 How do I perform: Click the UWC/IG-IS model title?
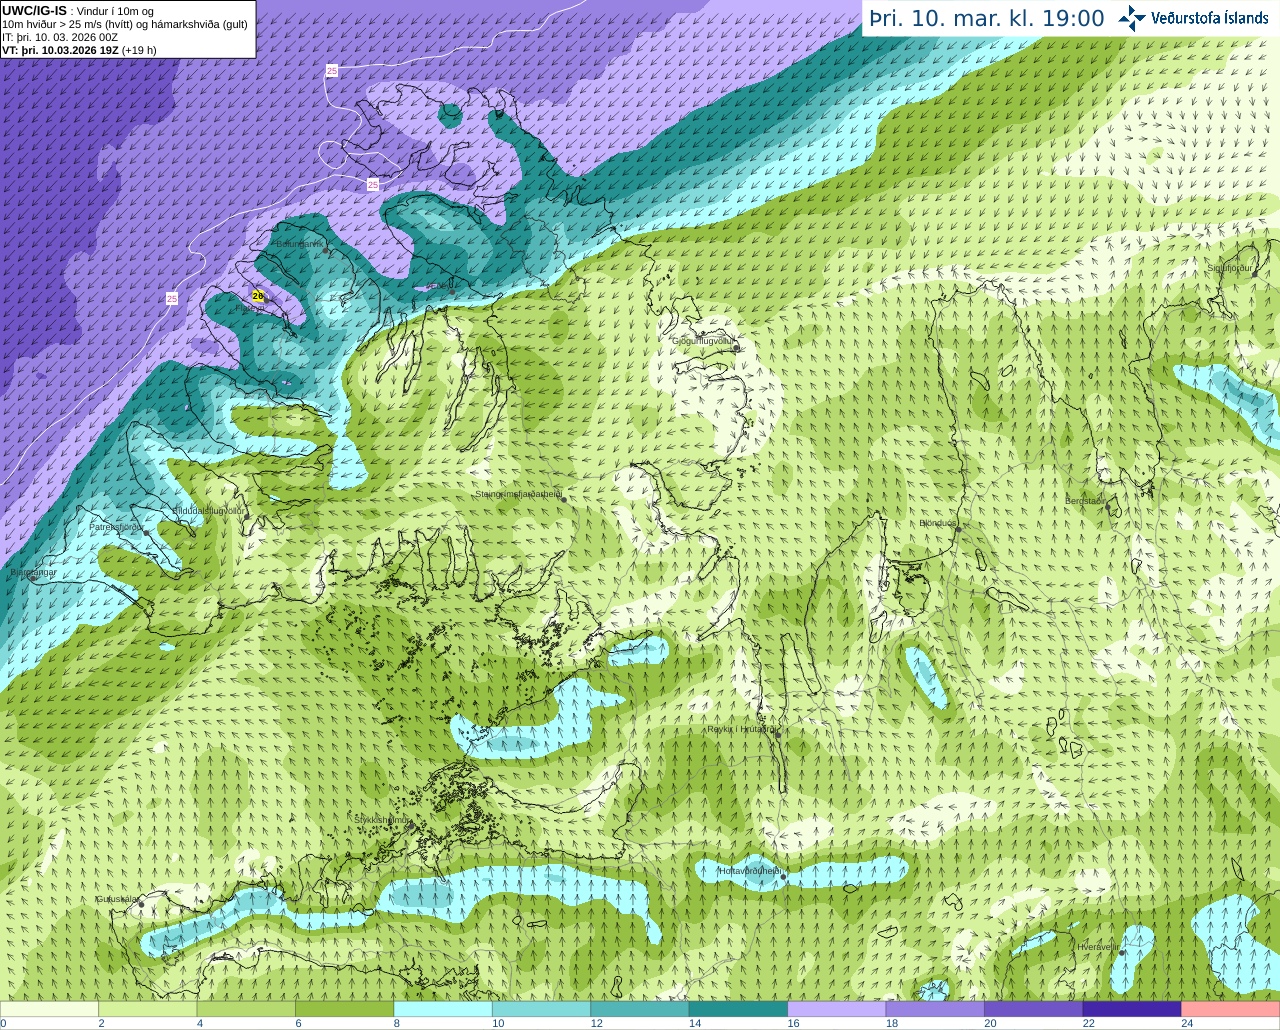point(34,10)
